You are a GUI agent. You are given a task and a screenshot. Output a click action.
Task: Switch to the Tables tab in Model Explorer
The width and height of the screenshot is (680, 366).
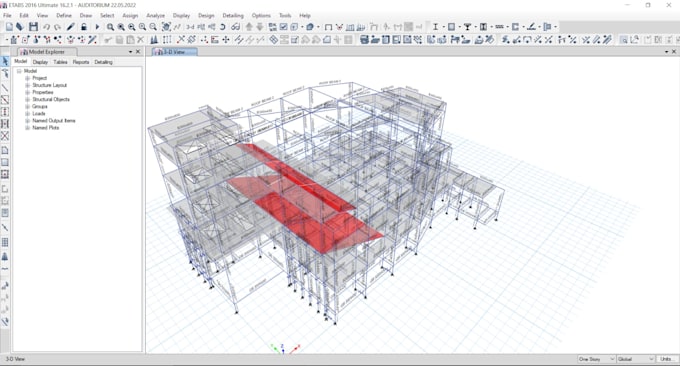point(60,62)
